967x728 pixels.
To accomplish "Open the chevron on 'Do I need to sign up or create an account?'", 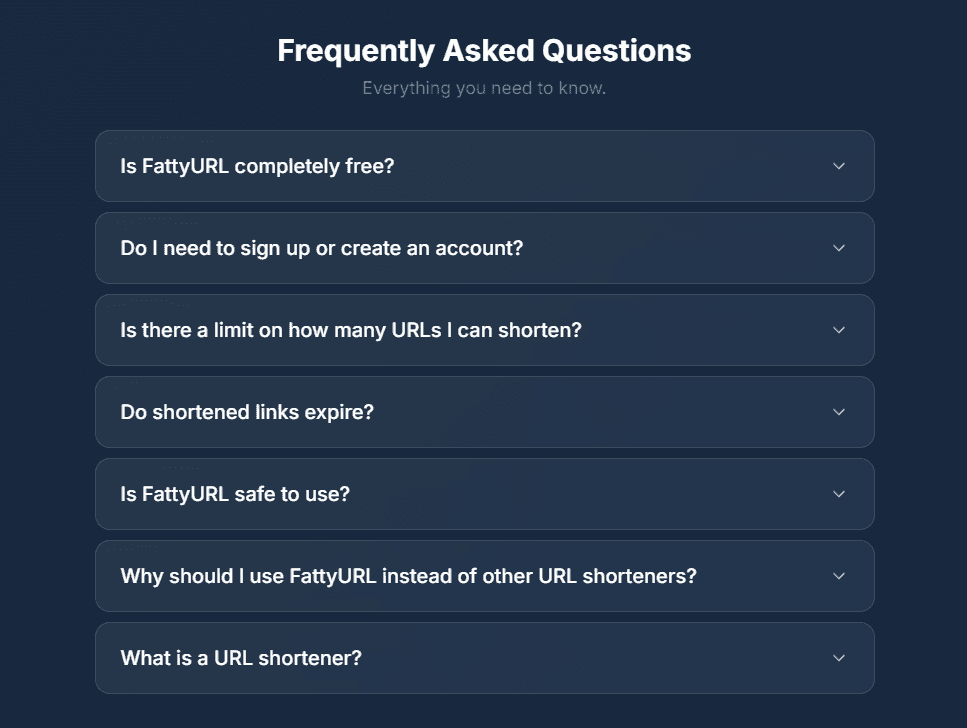I will pos(840,248).
